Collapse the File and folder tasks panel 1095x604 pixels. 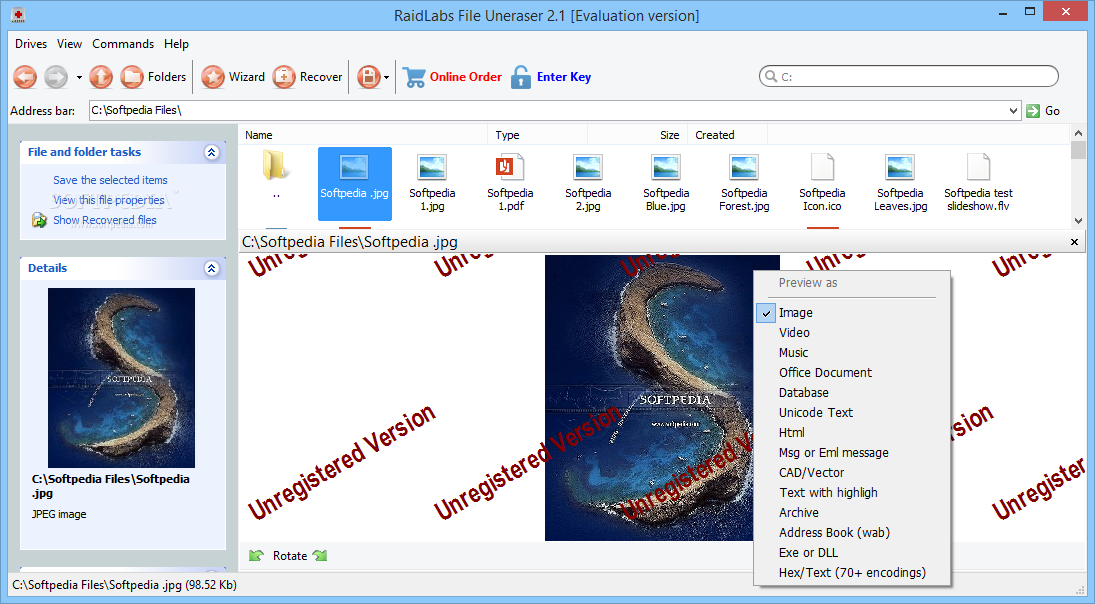click(x=211, y=152)
